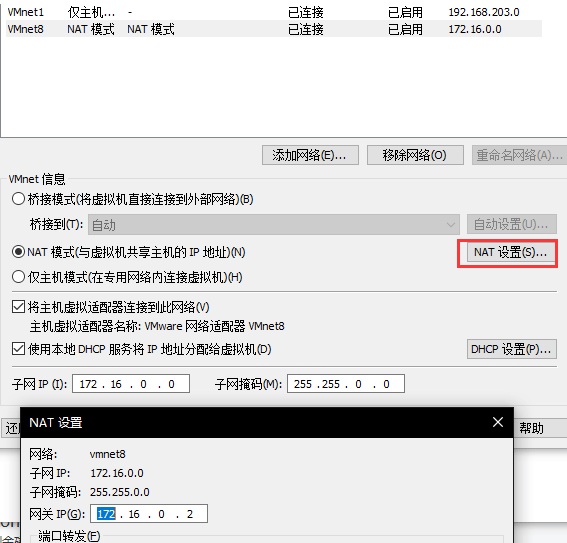Click 已启用 DHCP status in the VMnet8 row
The width and height of the screenshot is (567, 543).
tap(405, 29)
